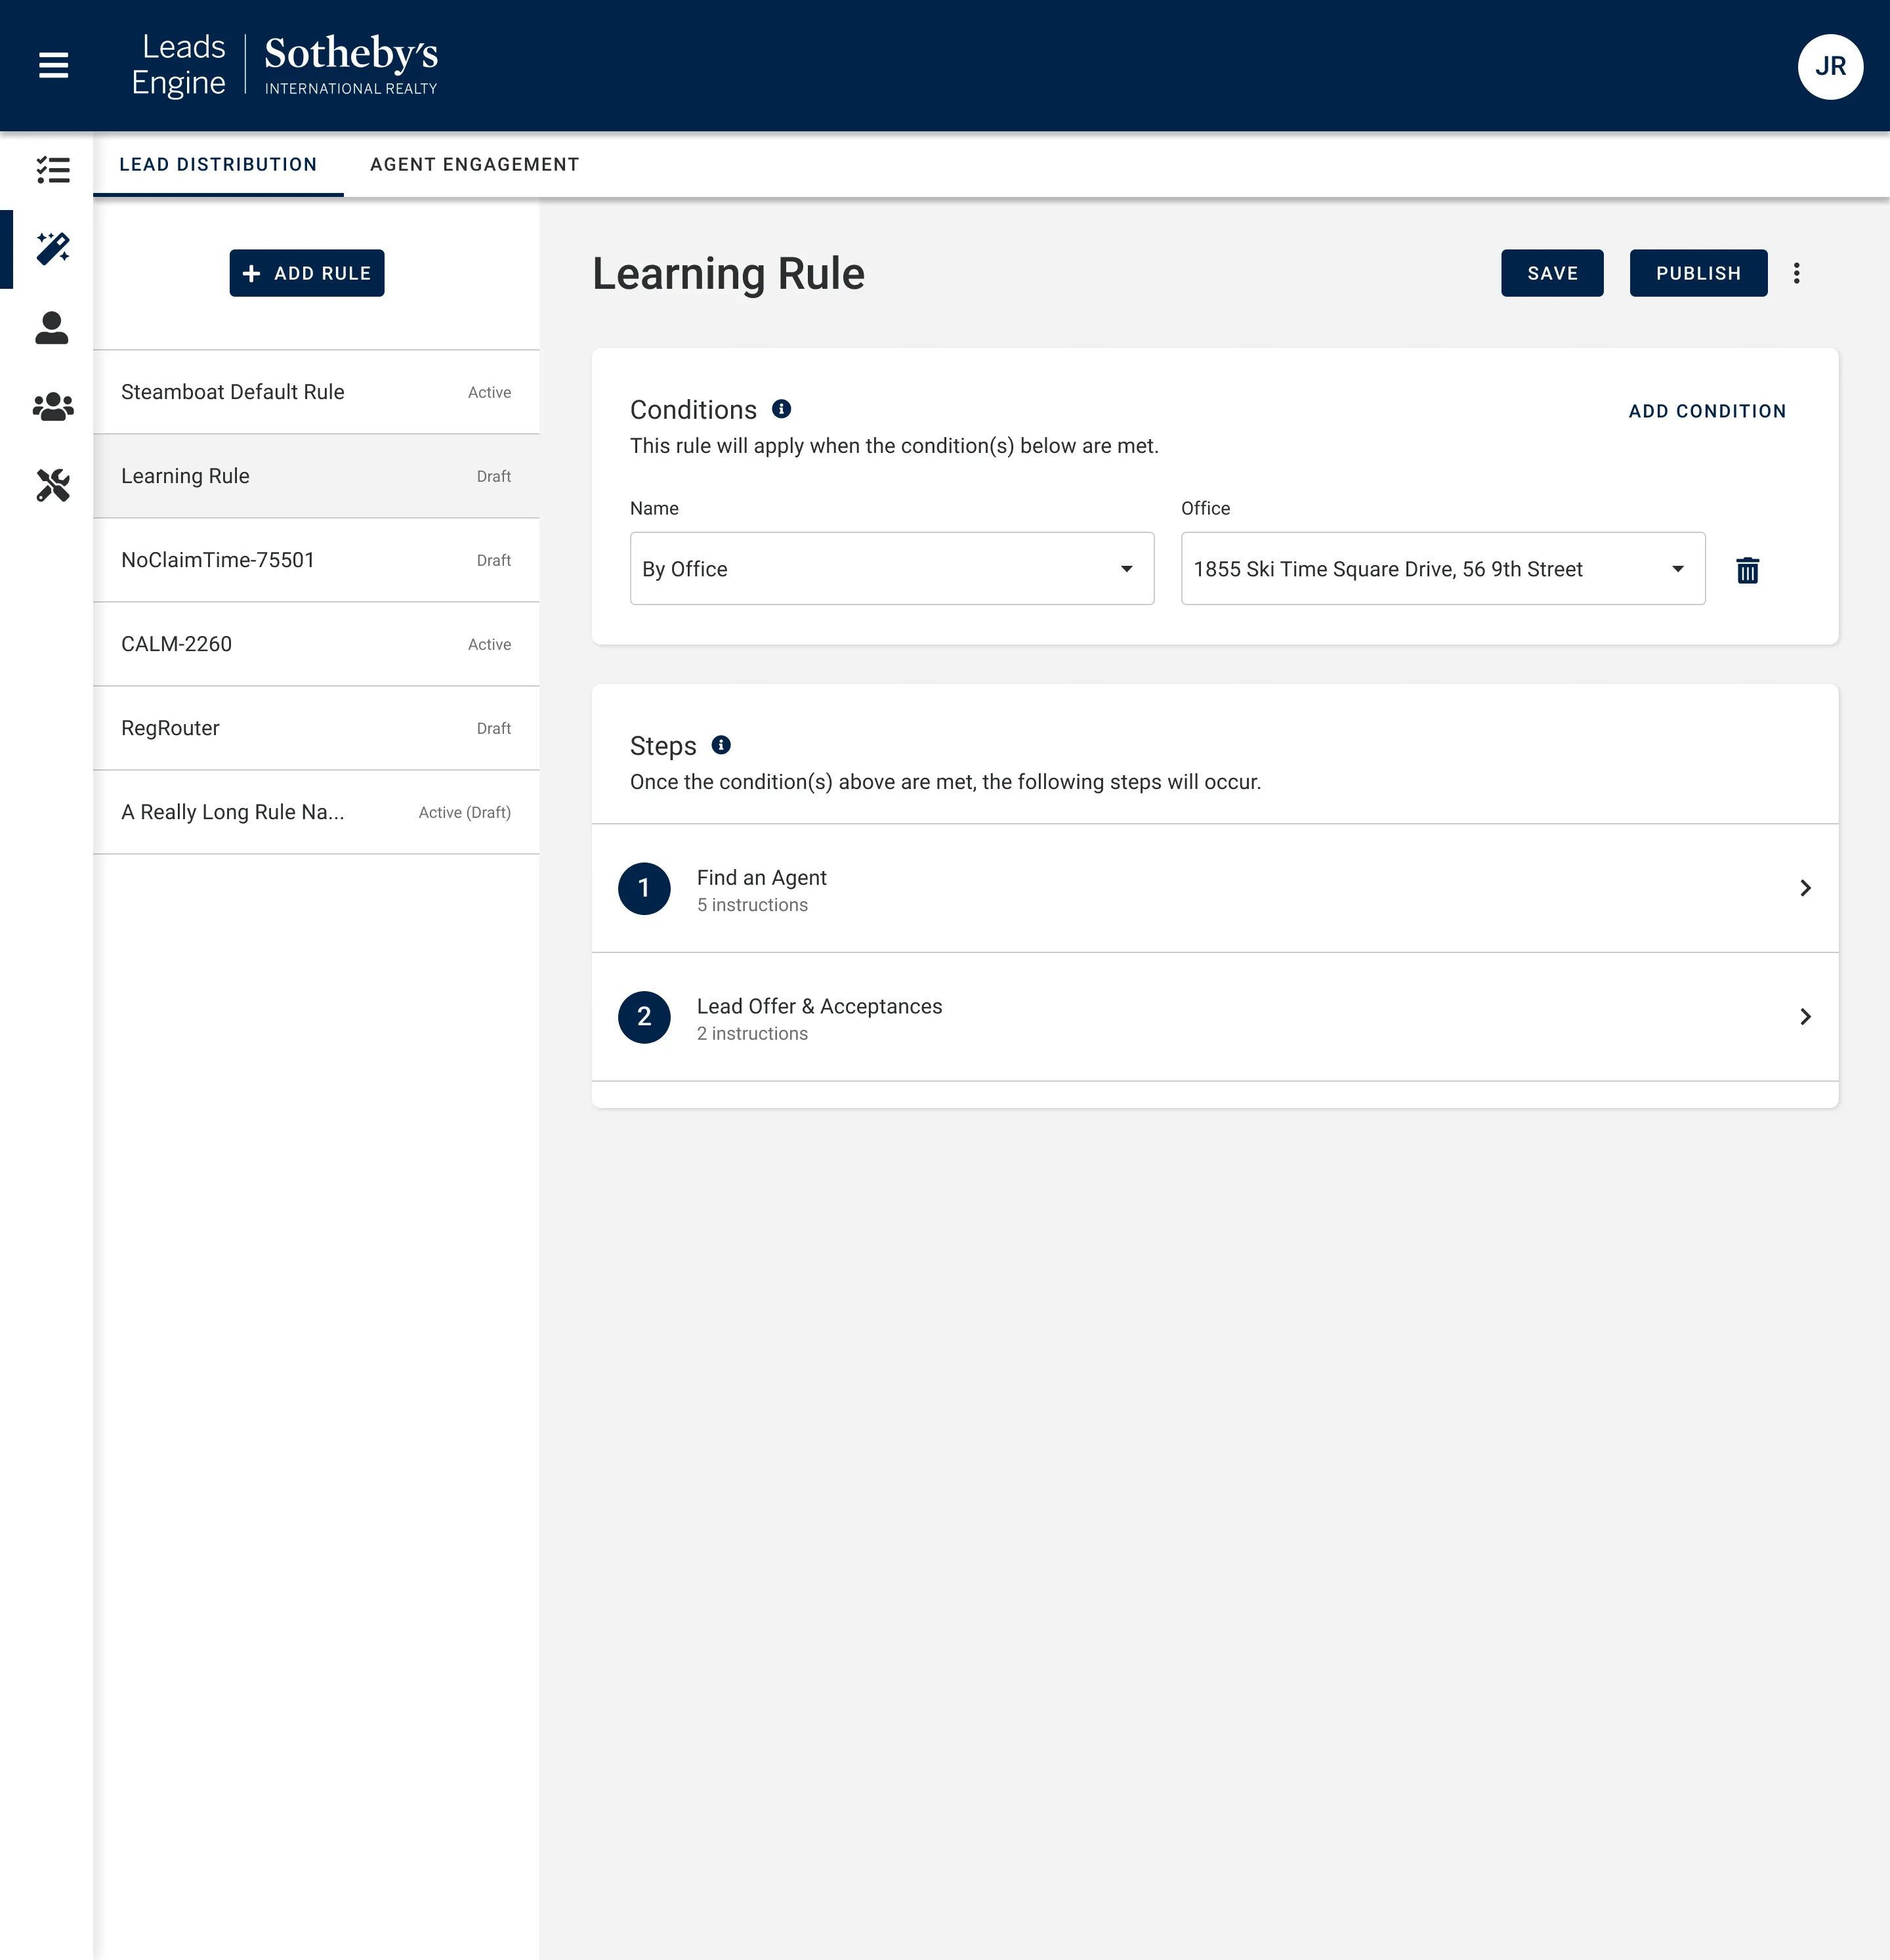Click the 'Active (Draft)' status label
Image resolution: width=1890 pixels, height=1960 pixels.
click(x=464, y=813)
